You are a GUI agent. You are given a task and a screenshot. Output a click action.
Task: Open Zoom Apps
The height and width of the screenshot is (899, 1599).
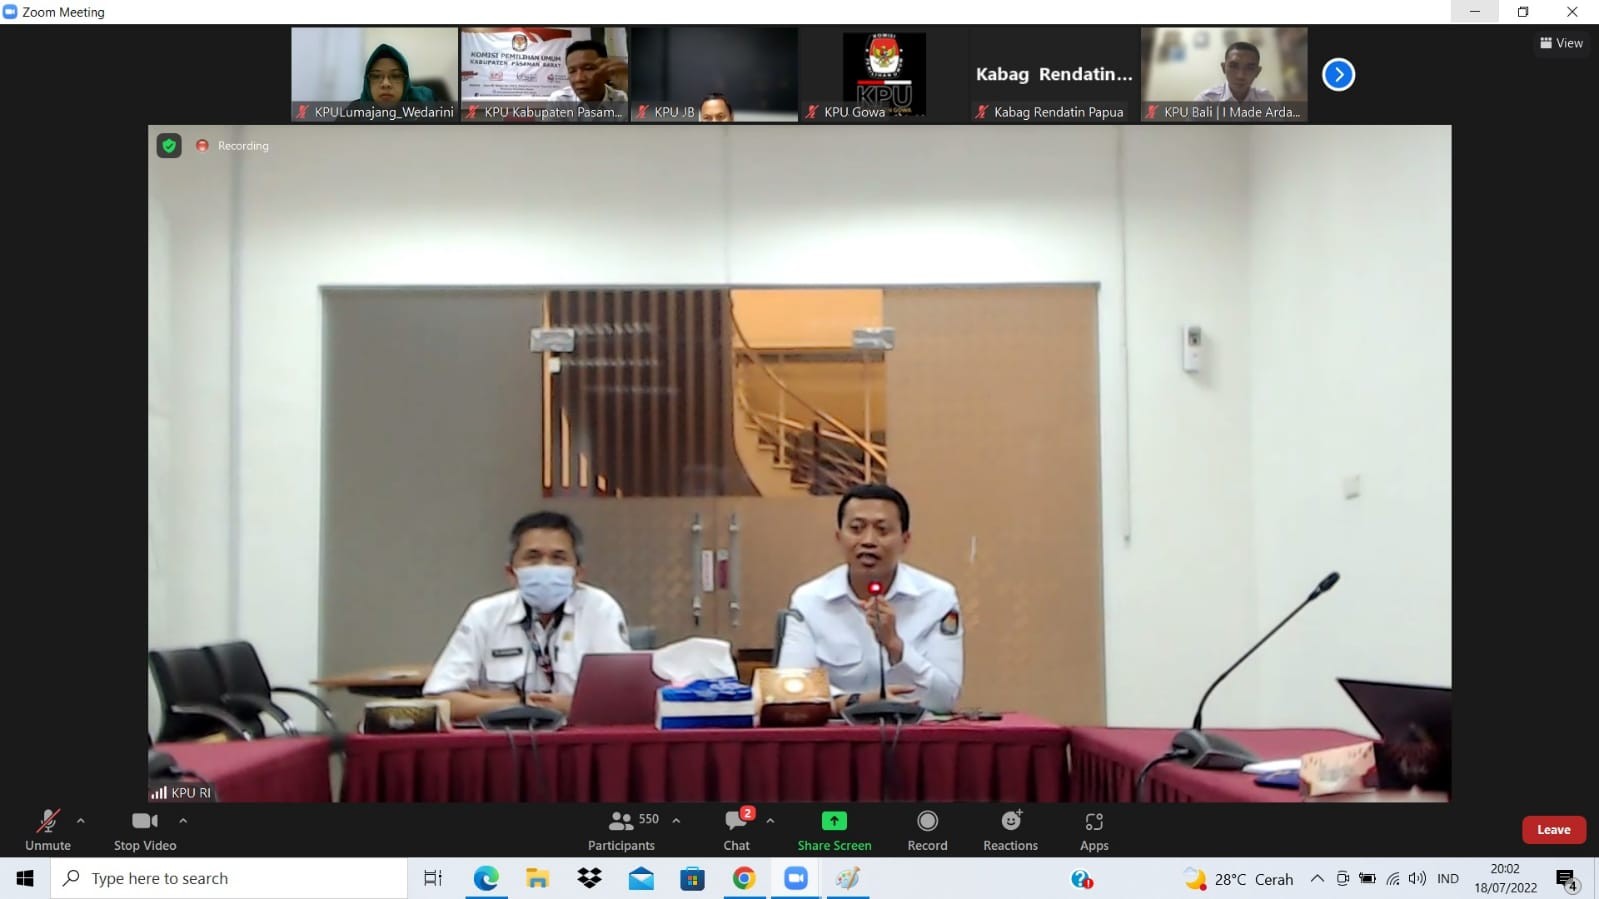click(1094, 829)
